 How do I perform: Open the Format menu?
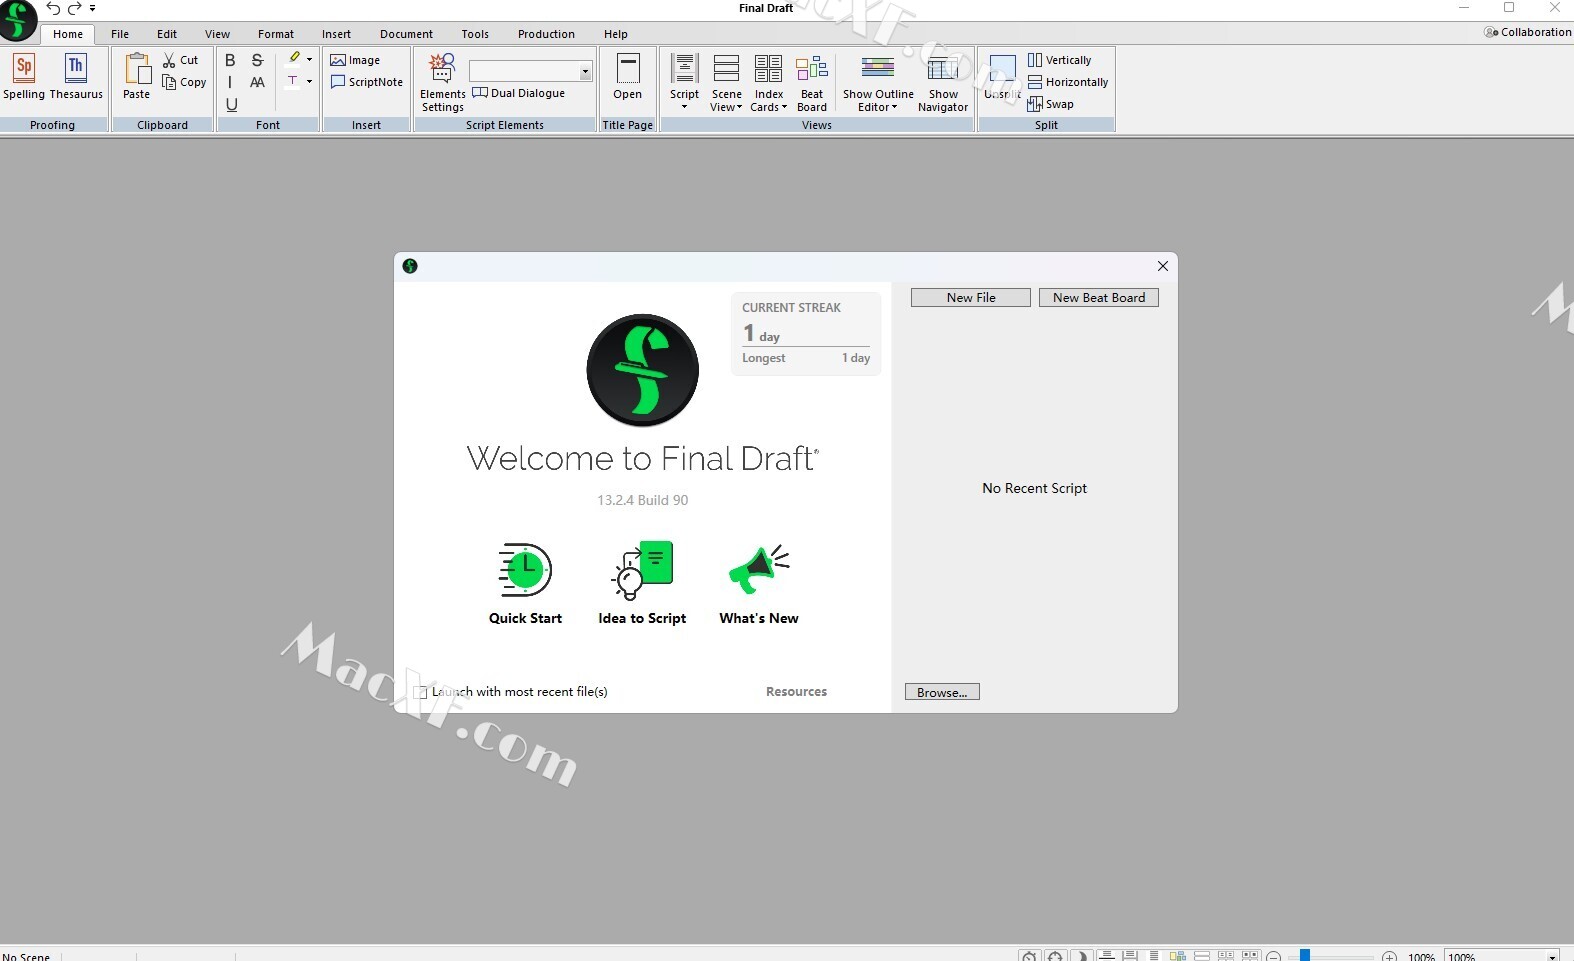(276, 34)
